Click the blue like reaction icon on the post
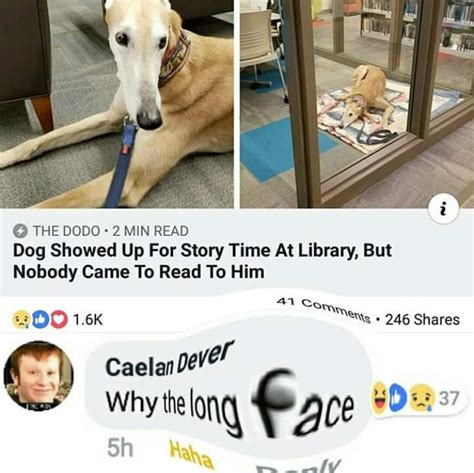 click(x=40, y=320)
